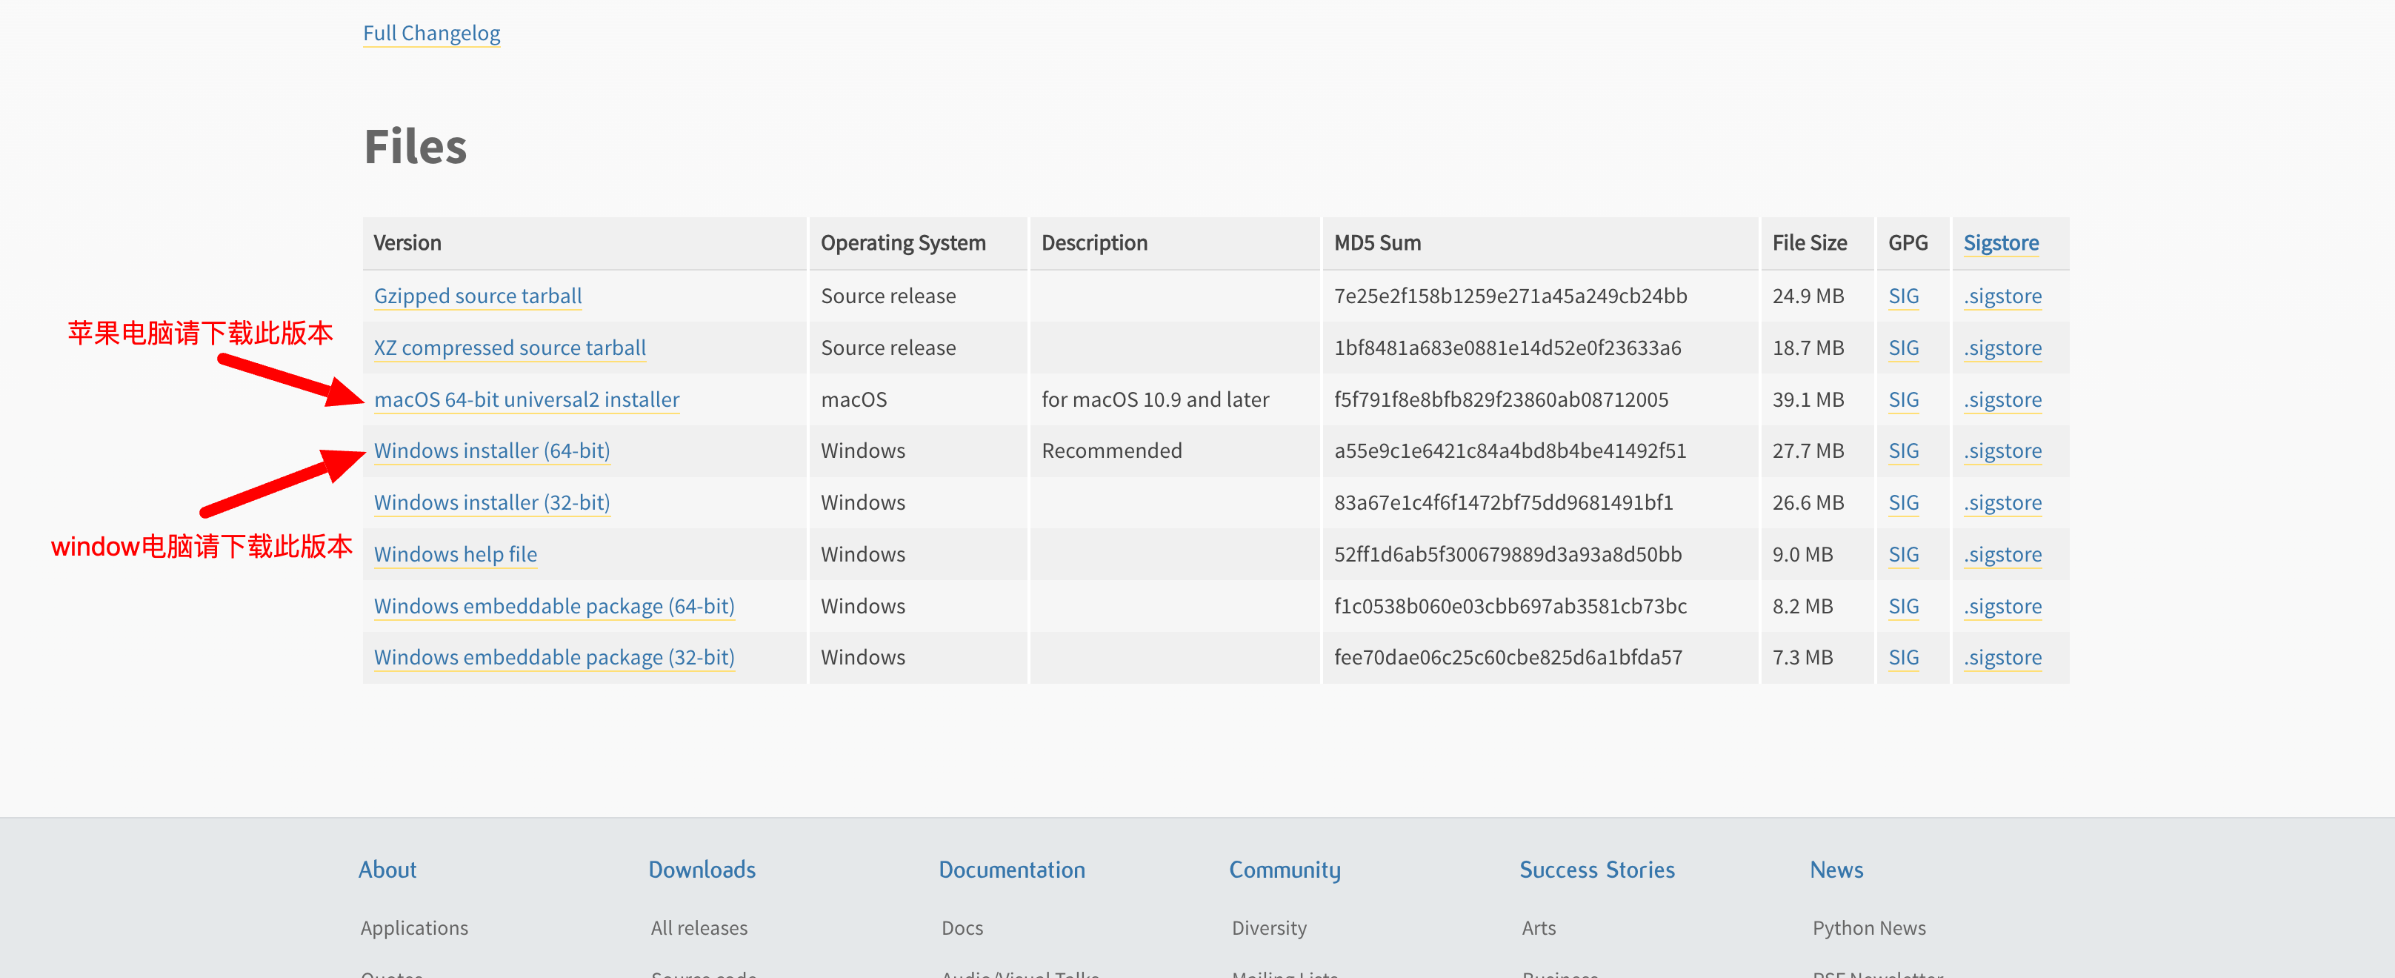Screen dimensions: 2395x978
Task: Open .sigstore link for Windows installer (64-bit)
Action: 2002,451
